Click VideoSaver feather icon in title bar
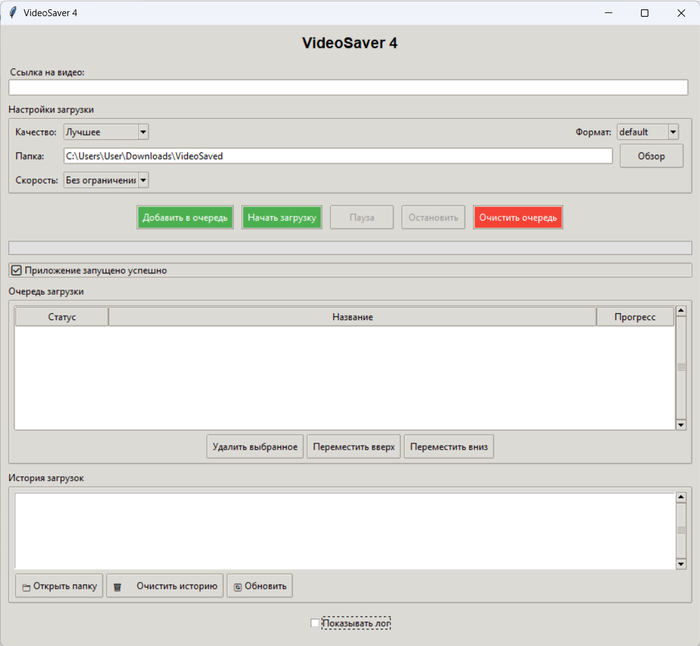 click(12, 13)
